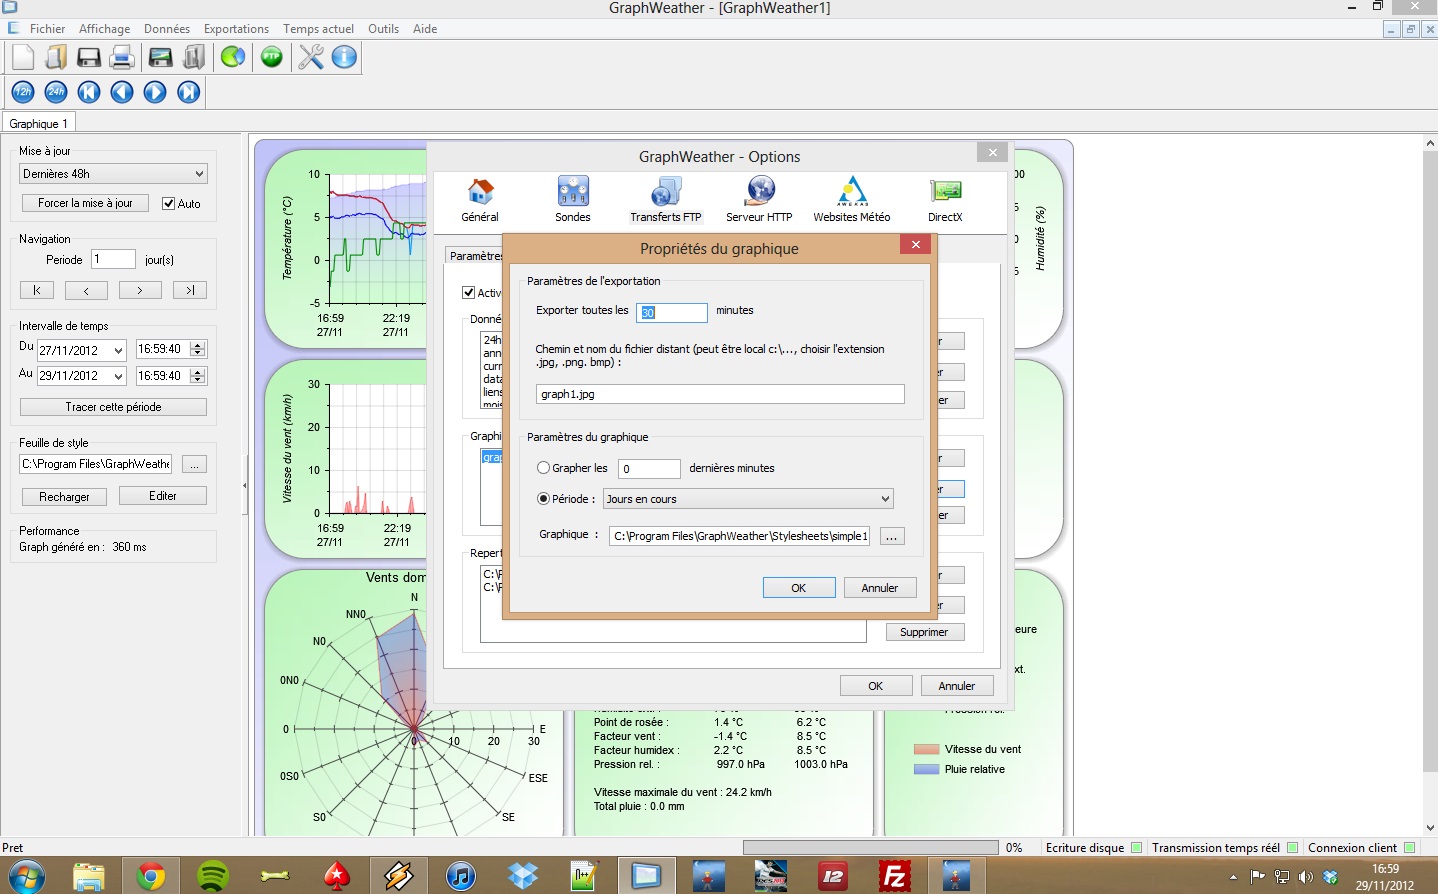Click the Periode jour(s) input field

[113, 259]
